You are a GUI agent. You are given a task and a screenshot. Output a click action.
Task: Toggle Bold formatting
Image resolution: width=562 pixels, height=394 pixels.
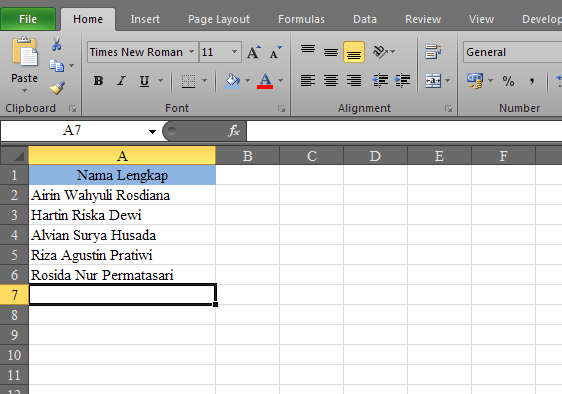[x=98, y=81]
